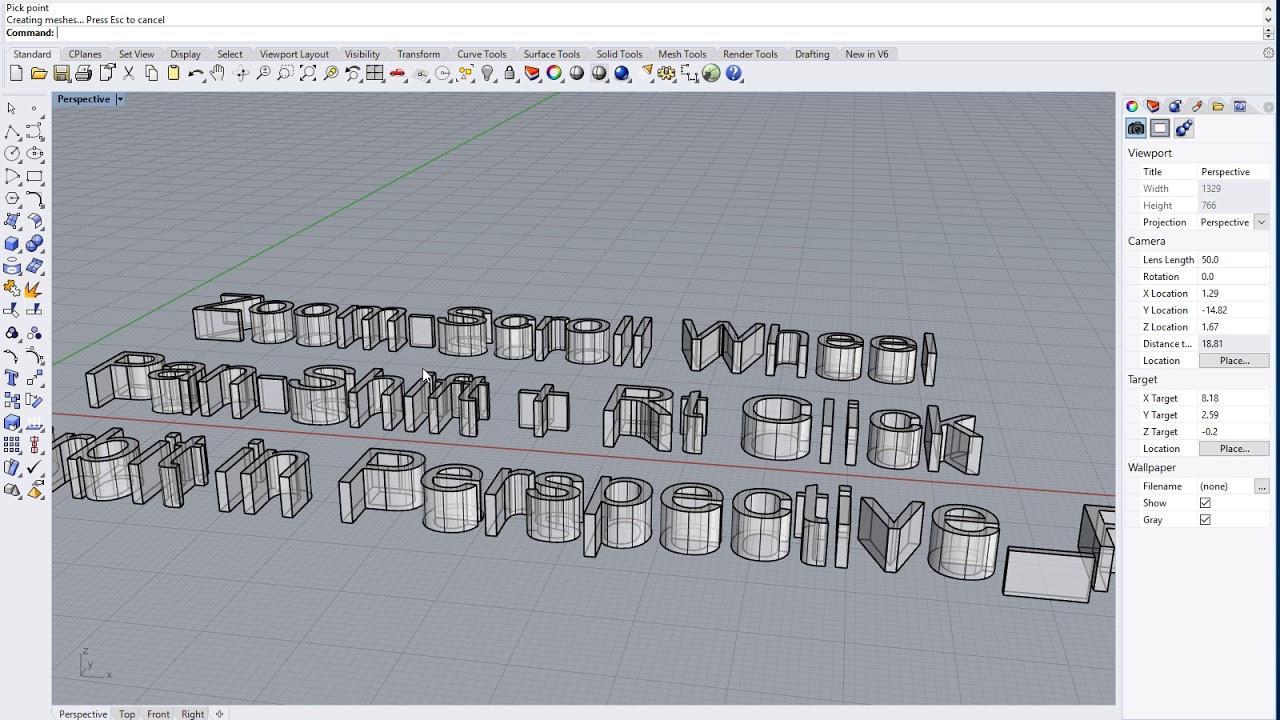Select the Circle tool
This screenshot has height=720, width=1280.
12,153
